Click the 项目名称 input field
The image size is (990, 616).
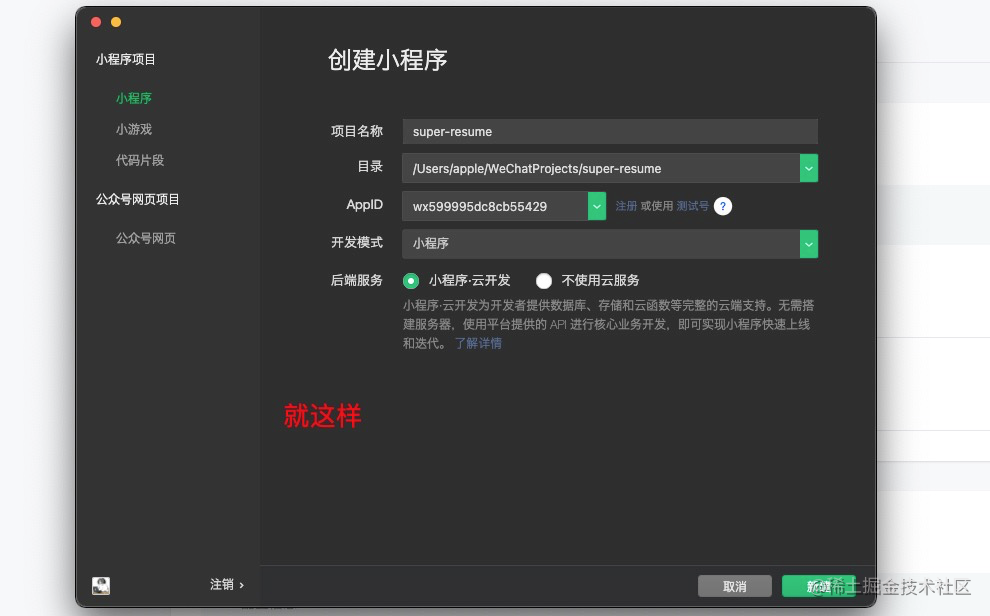pyautogui.click(x=610, y=131)
